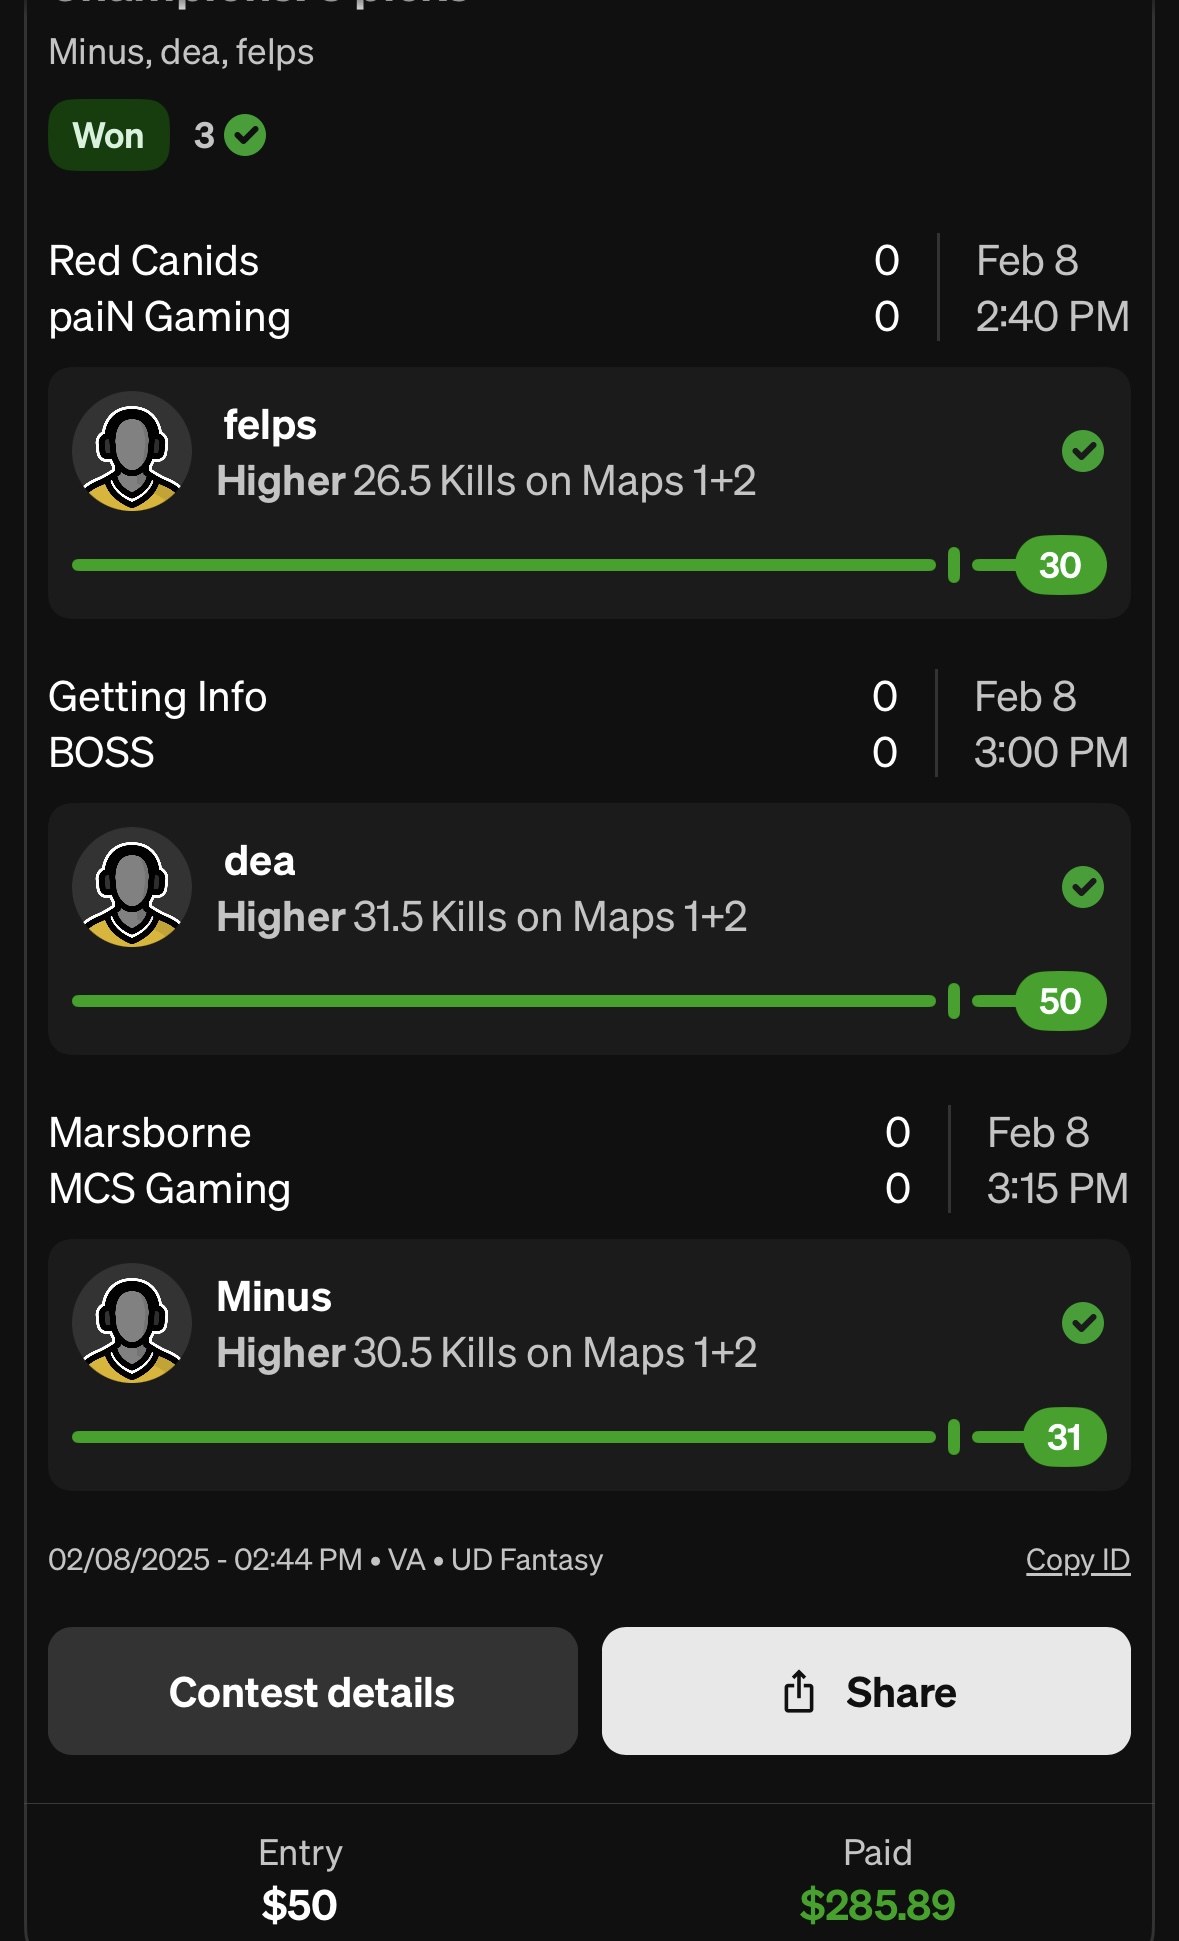Open the Red Canids vs paiN Gaming match
The width and height of the screenshot is (1179, 1941).
589,289
